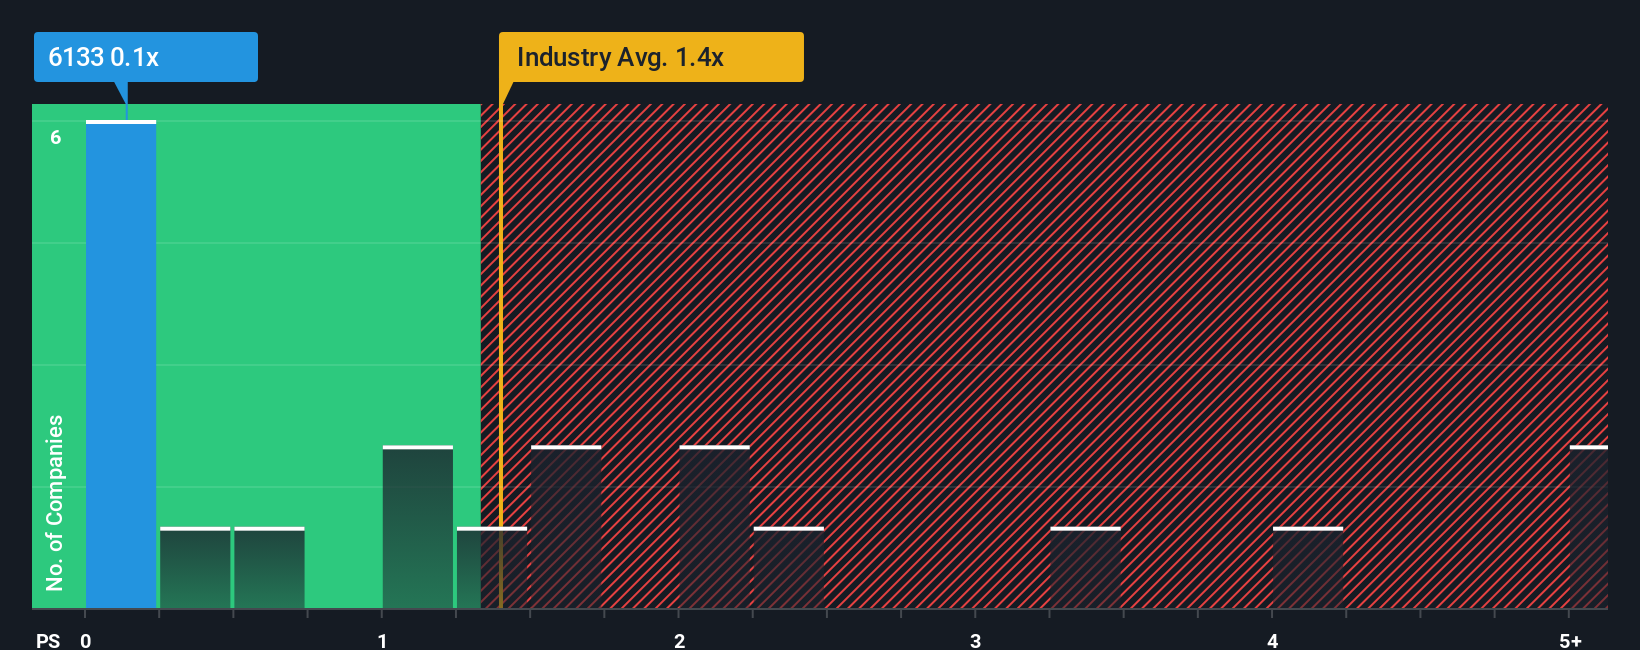Click the bar at PS 5+
The height and width of the screenshot is (650, 1640).
(x=1589, y=527)
